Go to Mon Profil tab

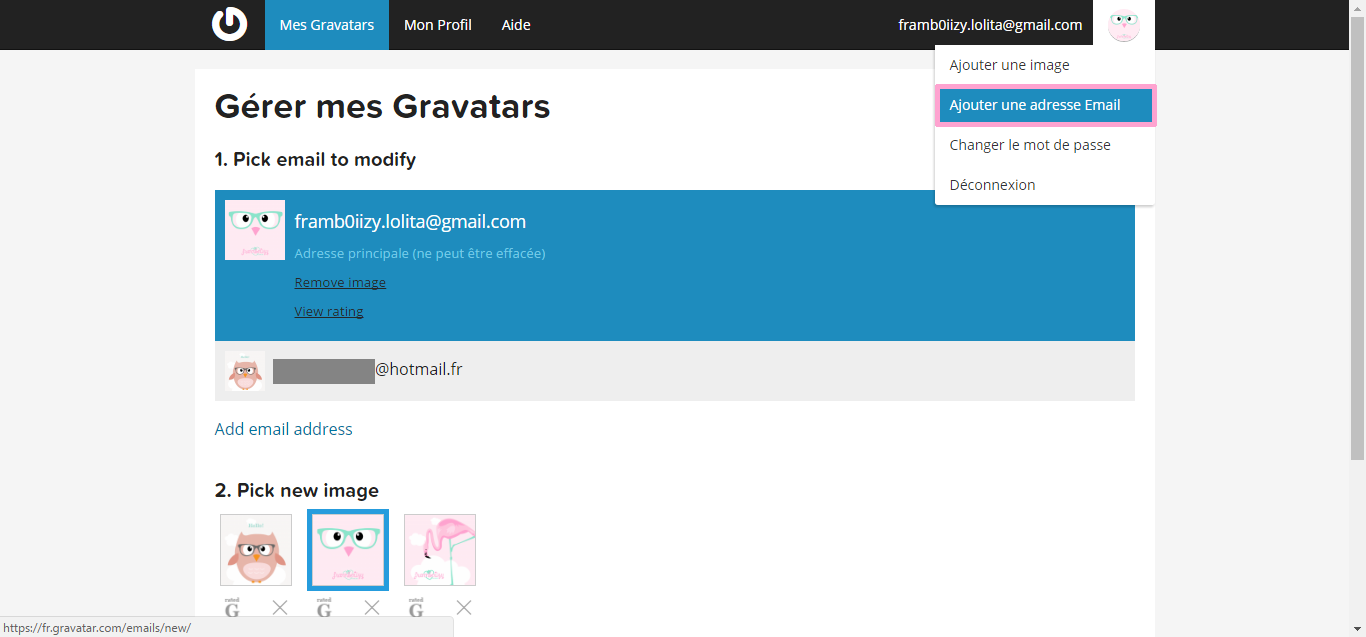438,25
